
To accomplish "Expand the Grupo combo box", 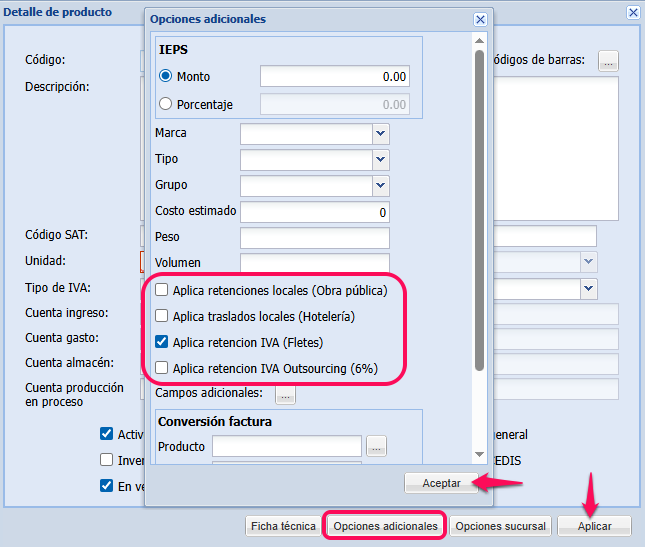I will (x=380, y=185).
